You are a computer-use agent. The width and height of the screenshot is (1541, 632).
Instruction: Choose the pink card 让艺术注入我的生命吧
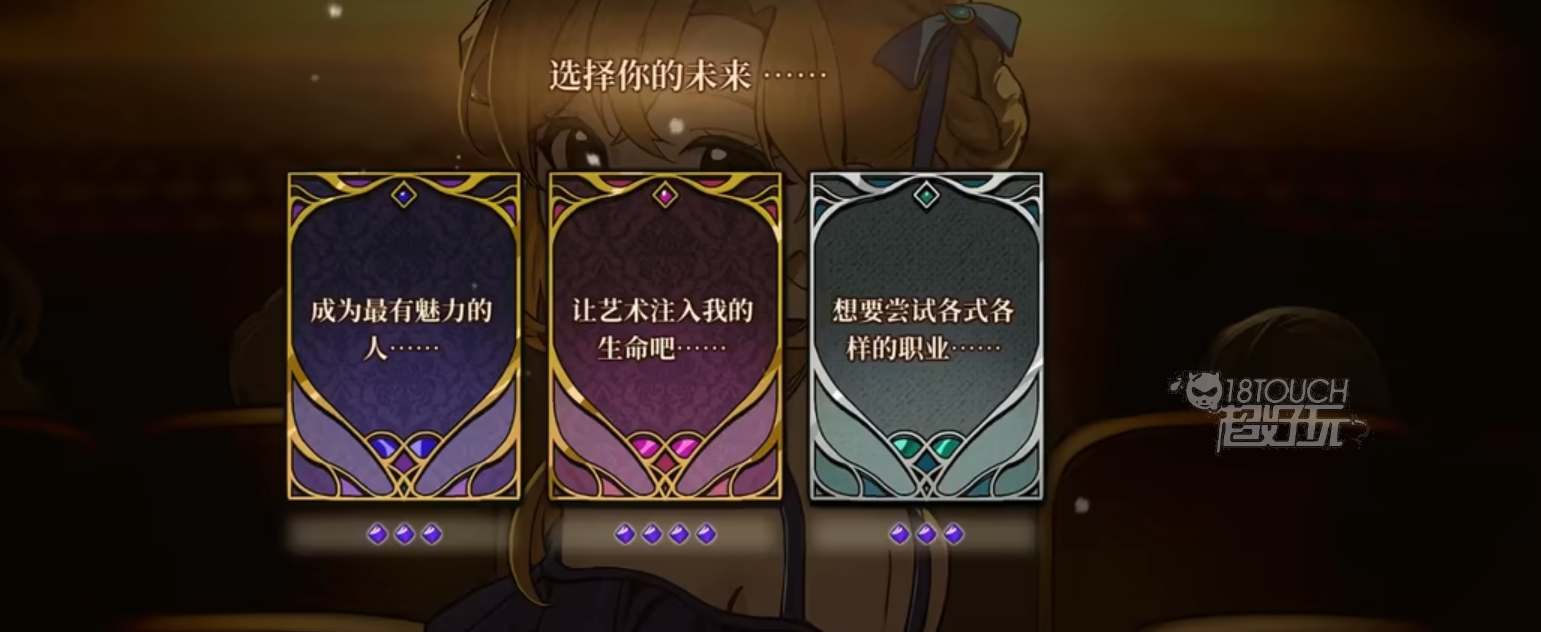click(x=665, y=336)
